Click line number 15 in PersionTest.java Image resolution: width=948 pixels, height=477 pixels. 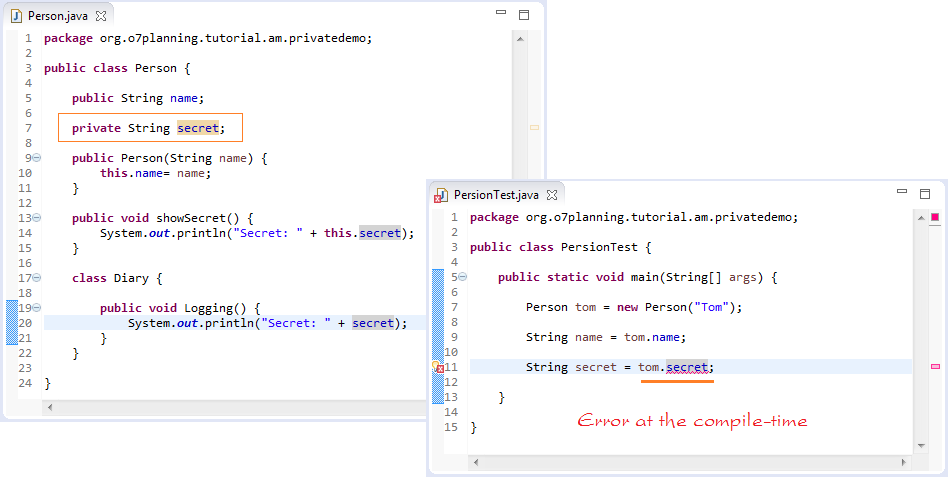tap(451, 427)
